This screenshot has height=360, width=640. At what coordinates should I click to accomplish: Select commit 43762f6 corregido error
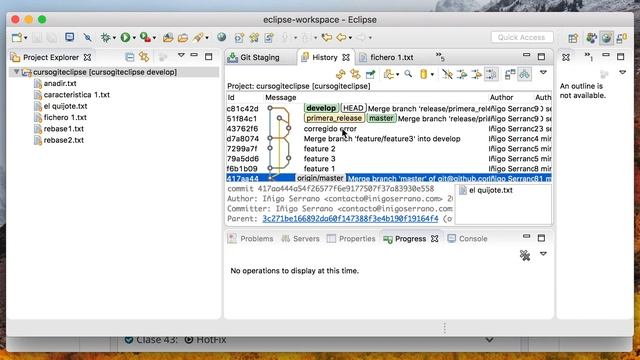389,129
